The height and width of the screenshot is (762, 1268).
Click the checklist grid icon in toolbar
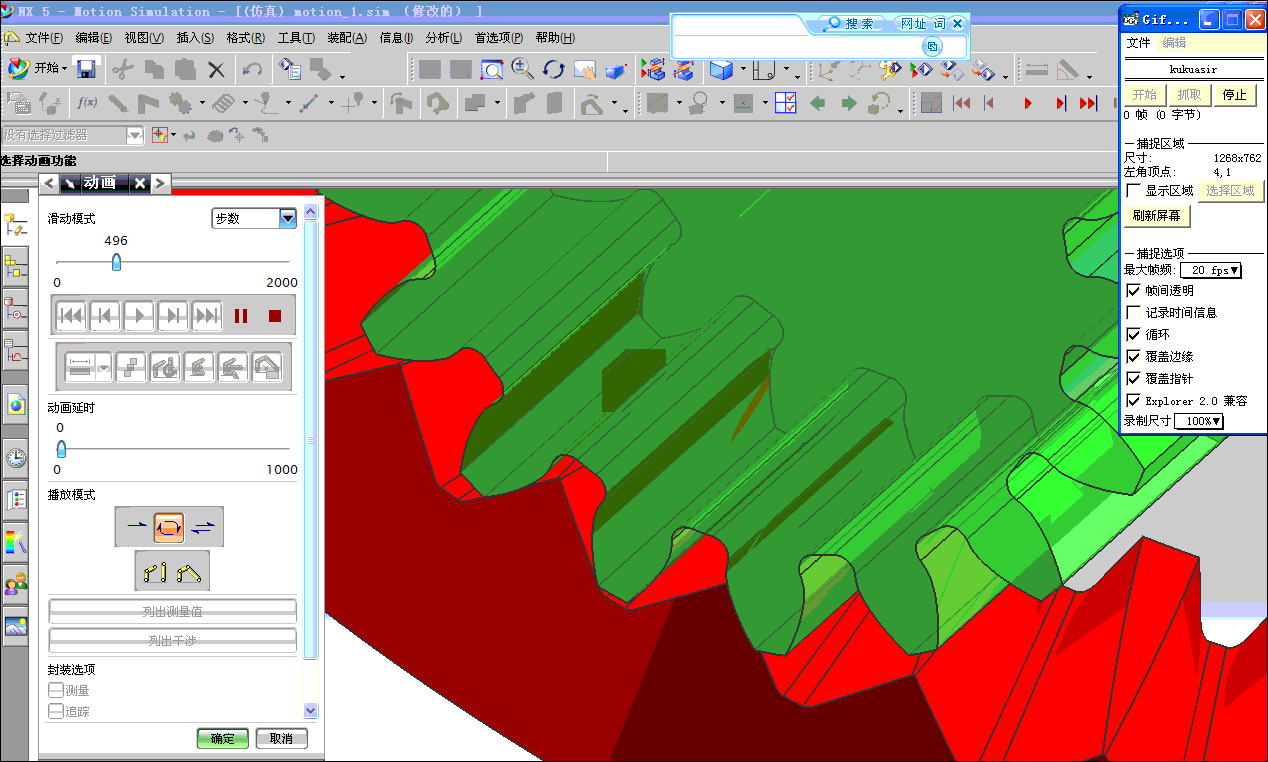pyautogui.click(x=785, y=102)
